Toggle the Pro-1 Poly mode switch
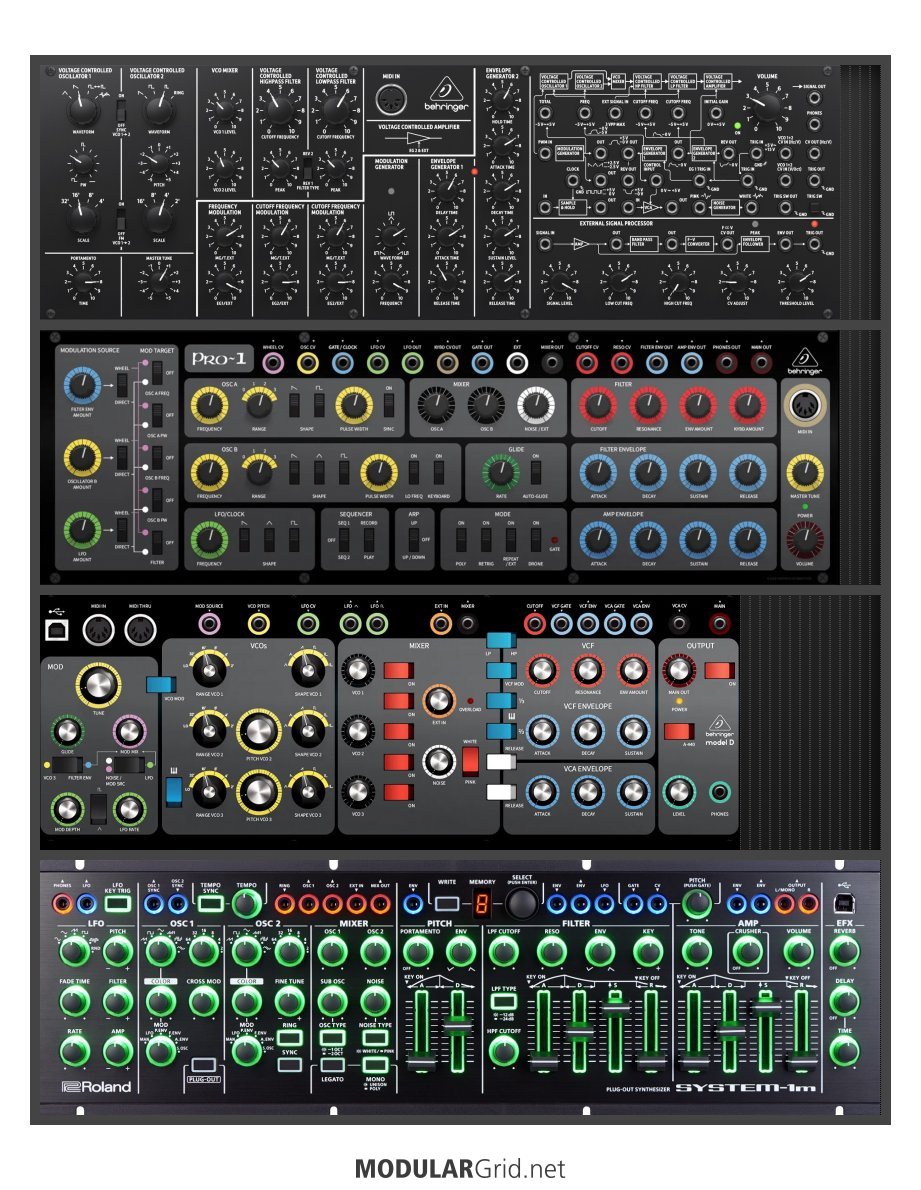The width and height of the screenshot is (921, 1190). [x=460, y=539]
